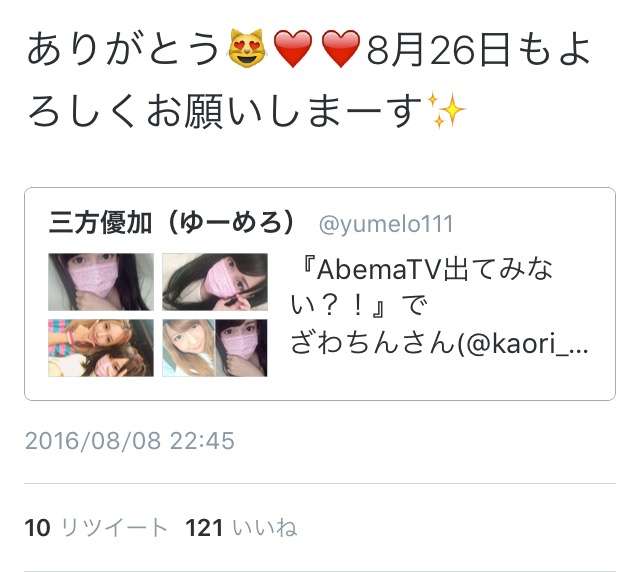Click the first red heart emoji
This screenshot has height=572, width=640.
293,49
